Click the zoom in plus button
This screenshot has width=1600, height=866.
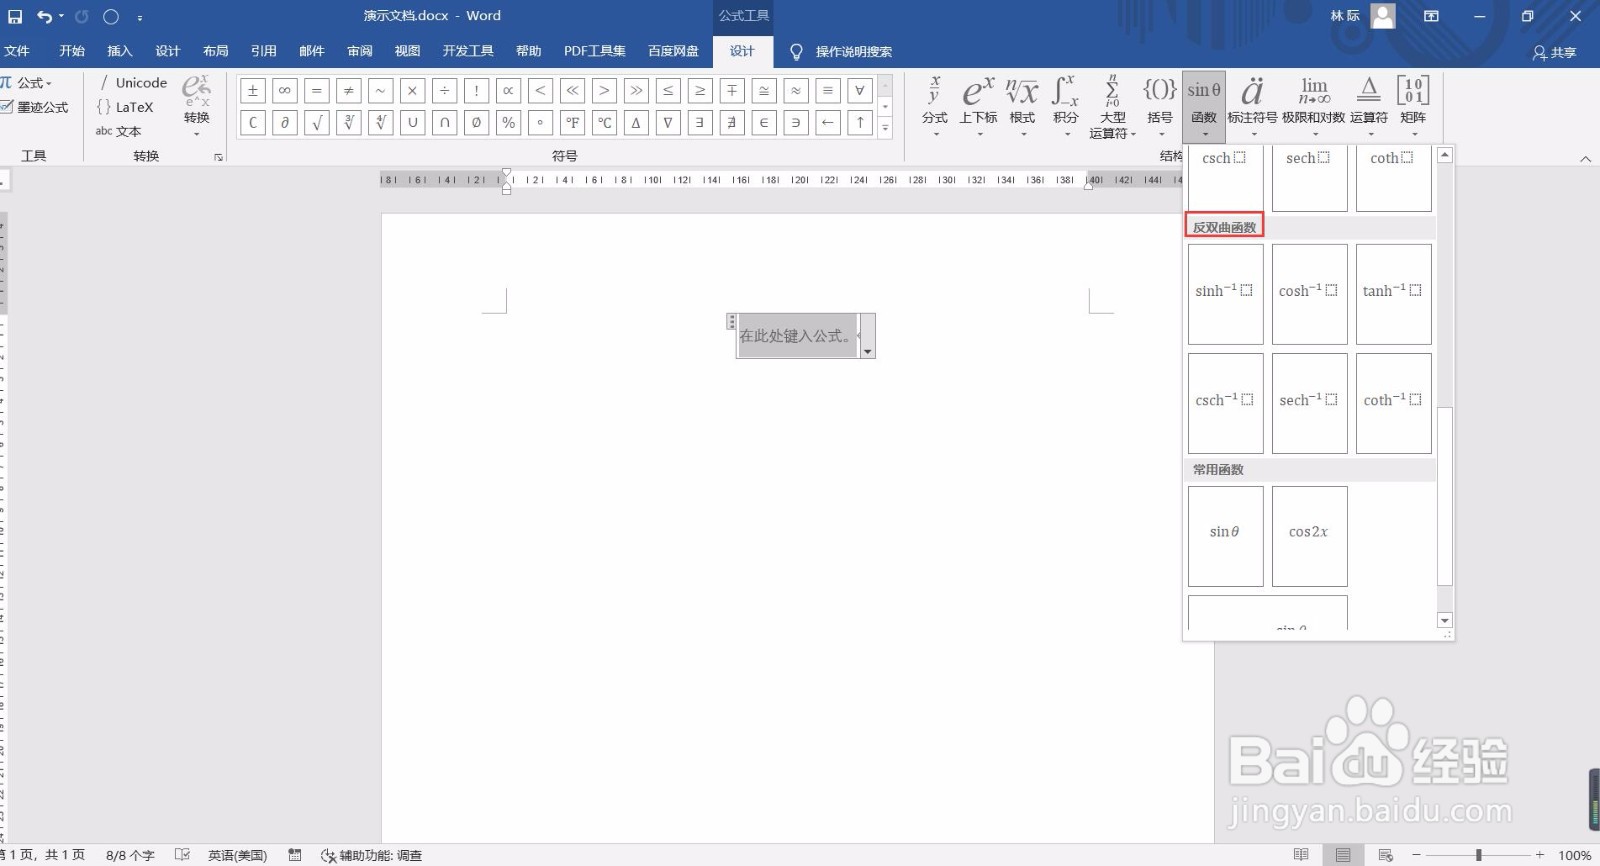tap(1540, 855)
